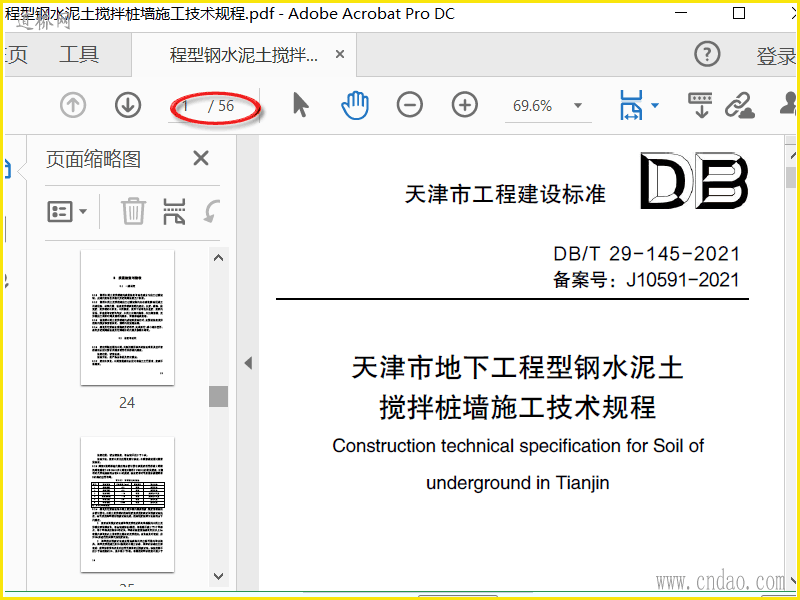The height and width of the screenshot is (600, 800).
Task: Open the Help question mark icon
Action: click(707, 54)
